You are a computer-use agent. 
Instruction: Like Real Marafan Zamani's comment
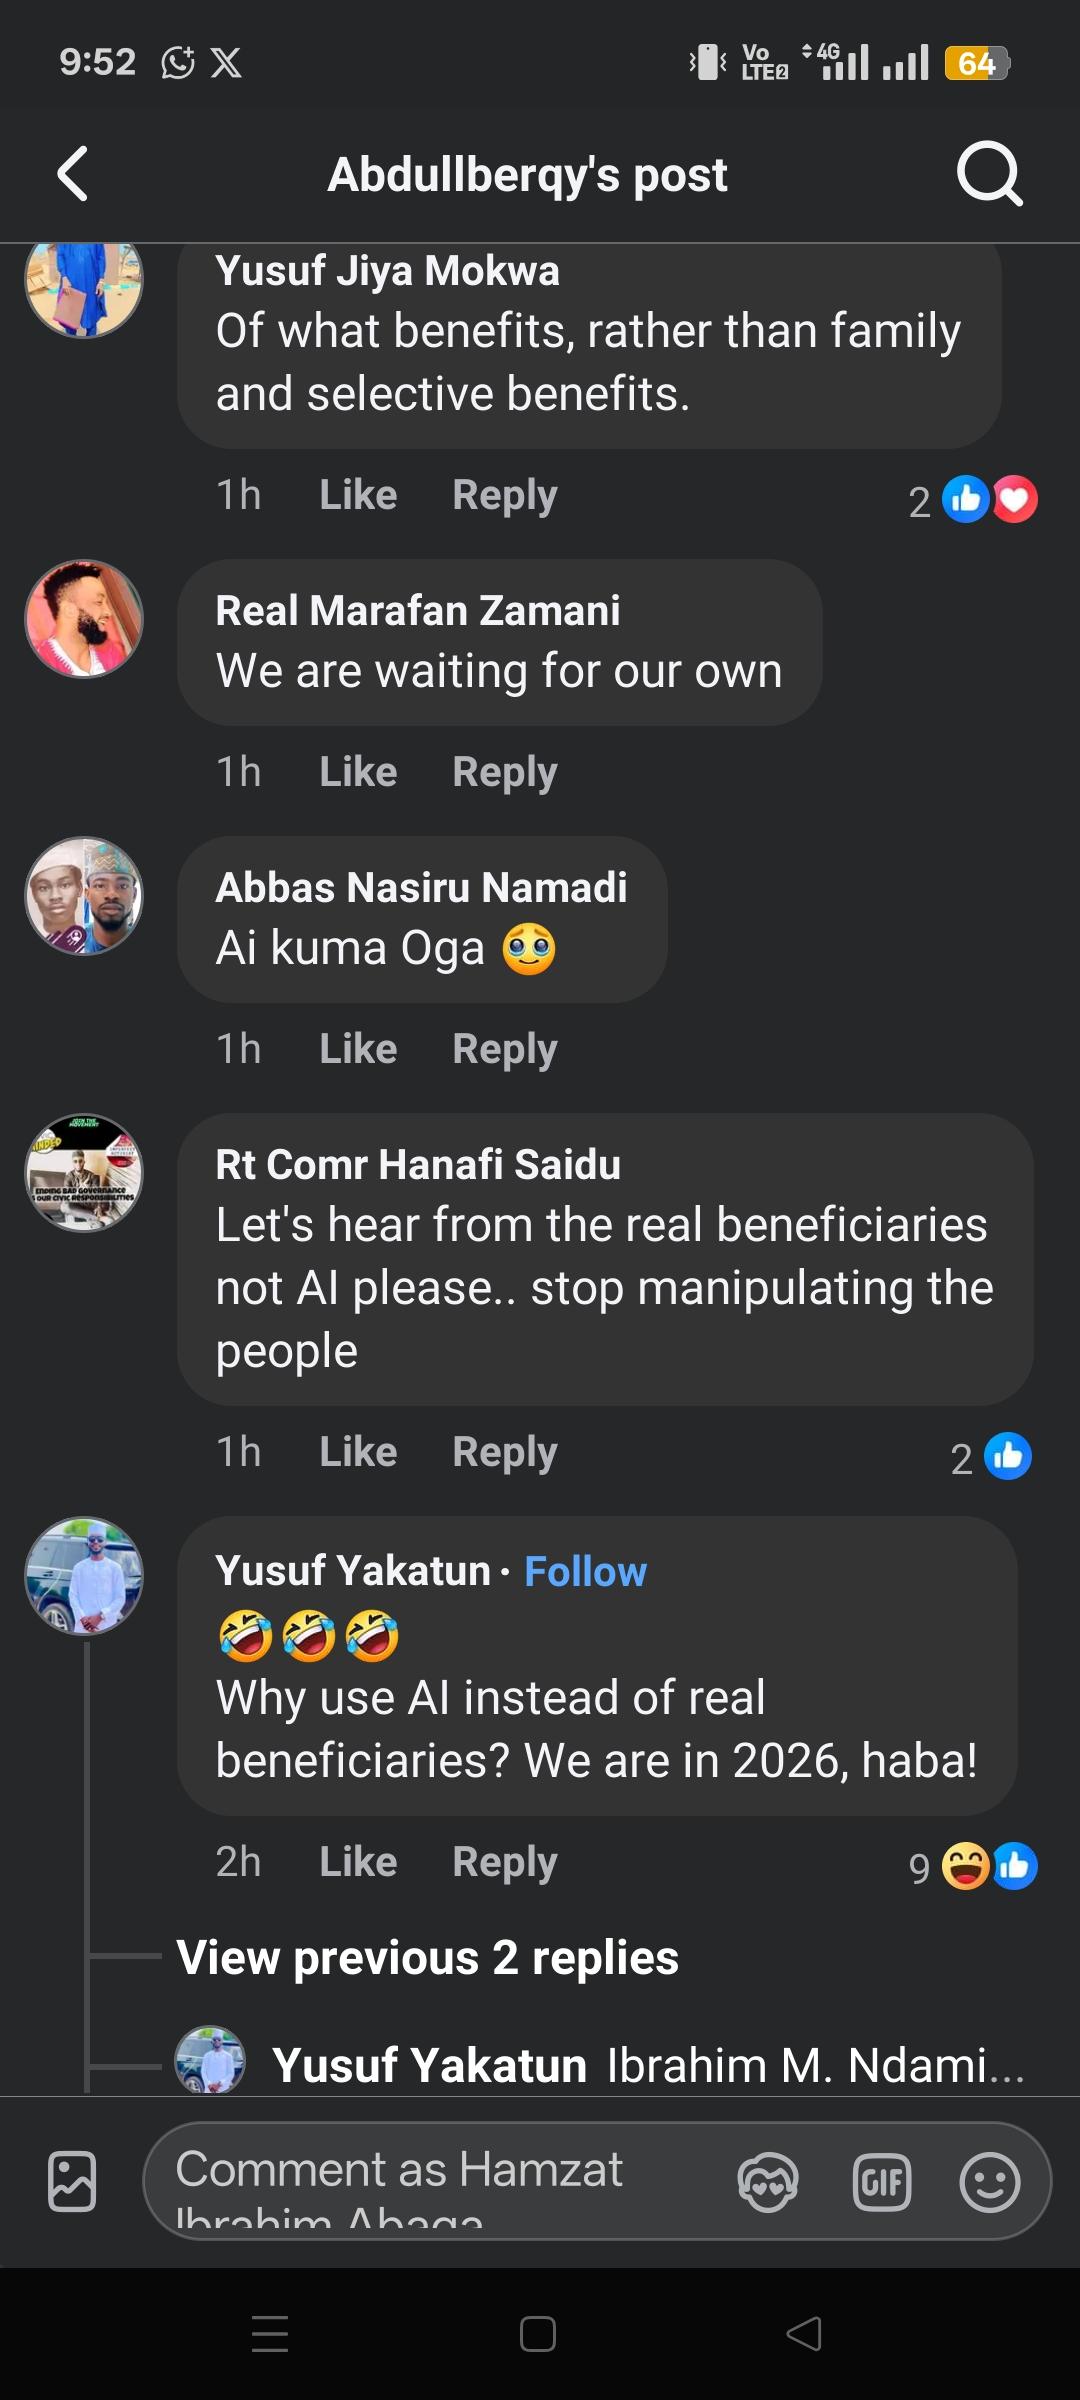coord(358,772)
